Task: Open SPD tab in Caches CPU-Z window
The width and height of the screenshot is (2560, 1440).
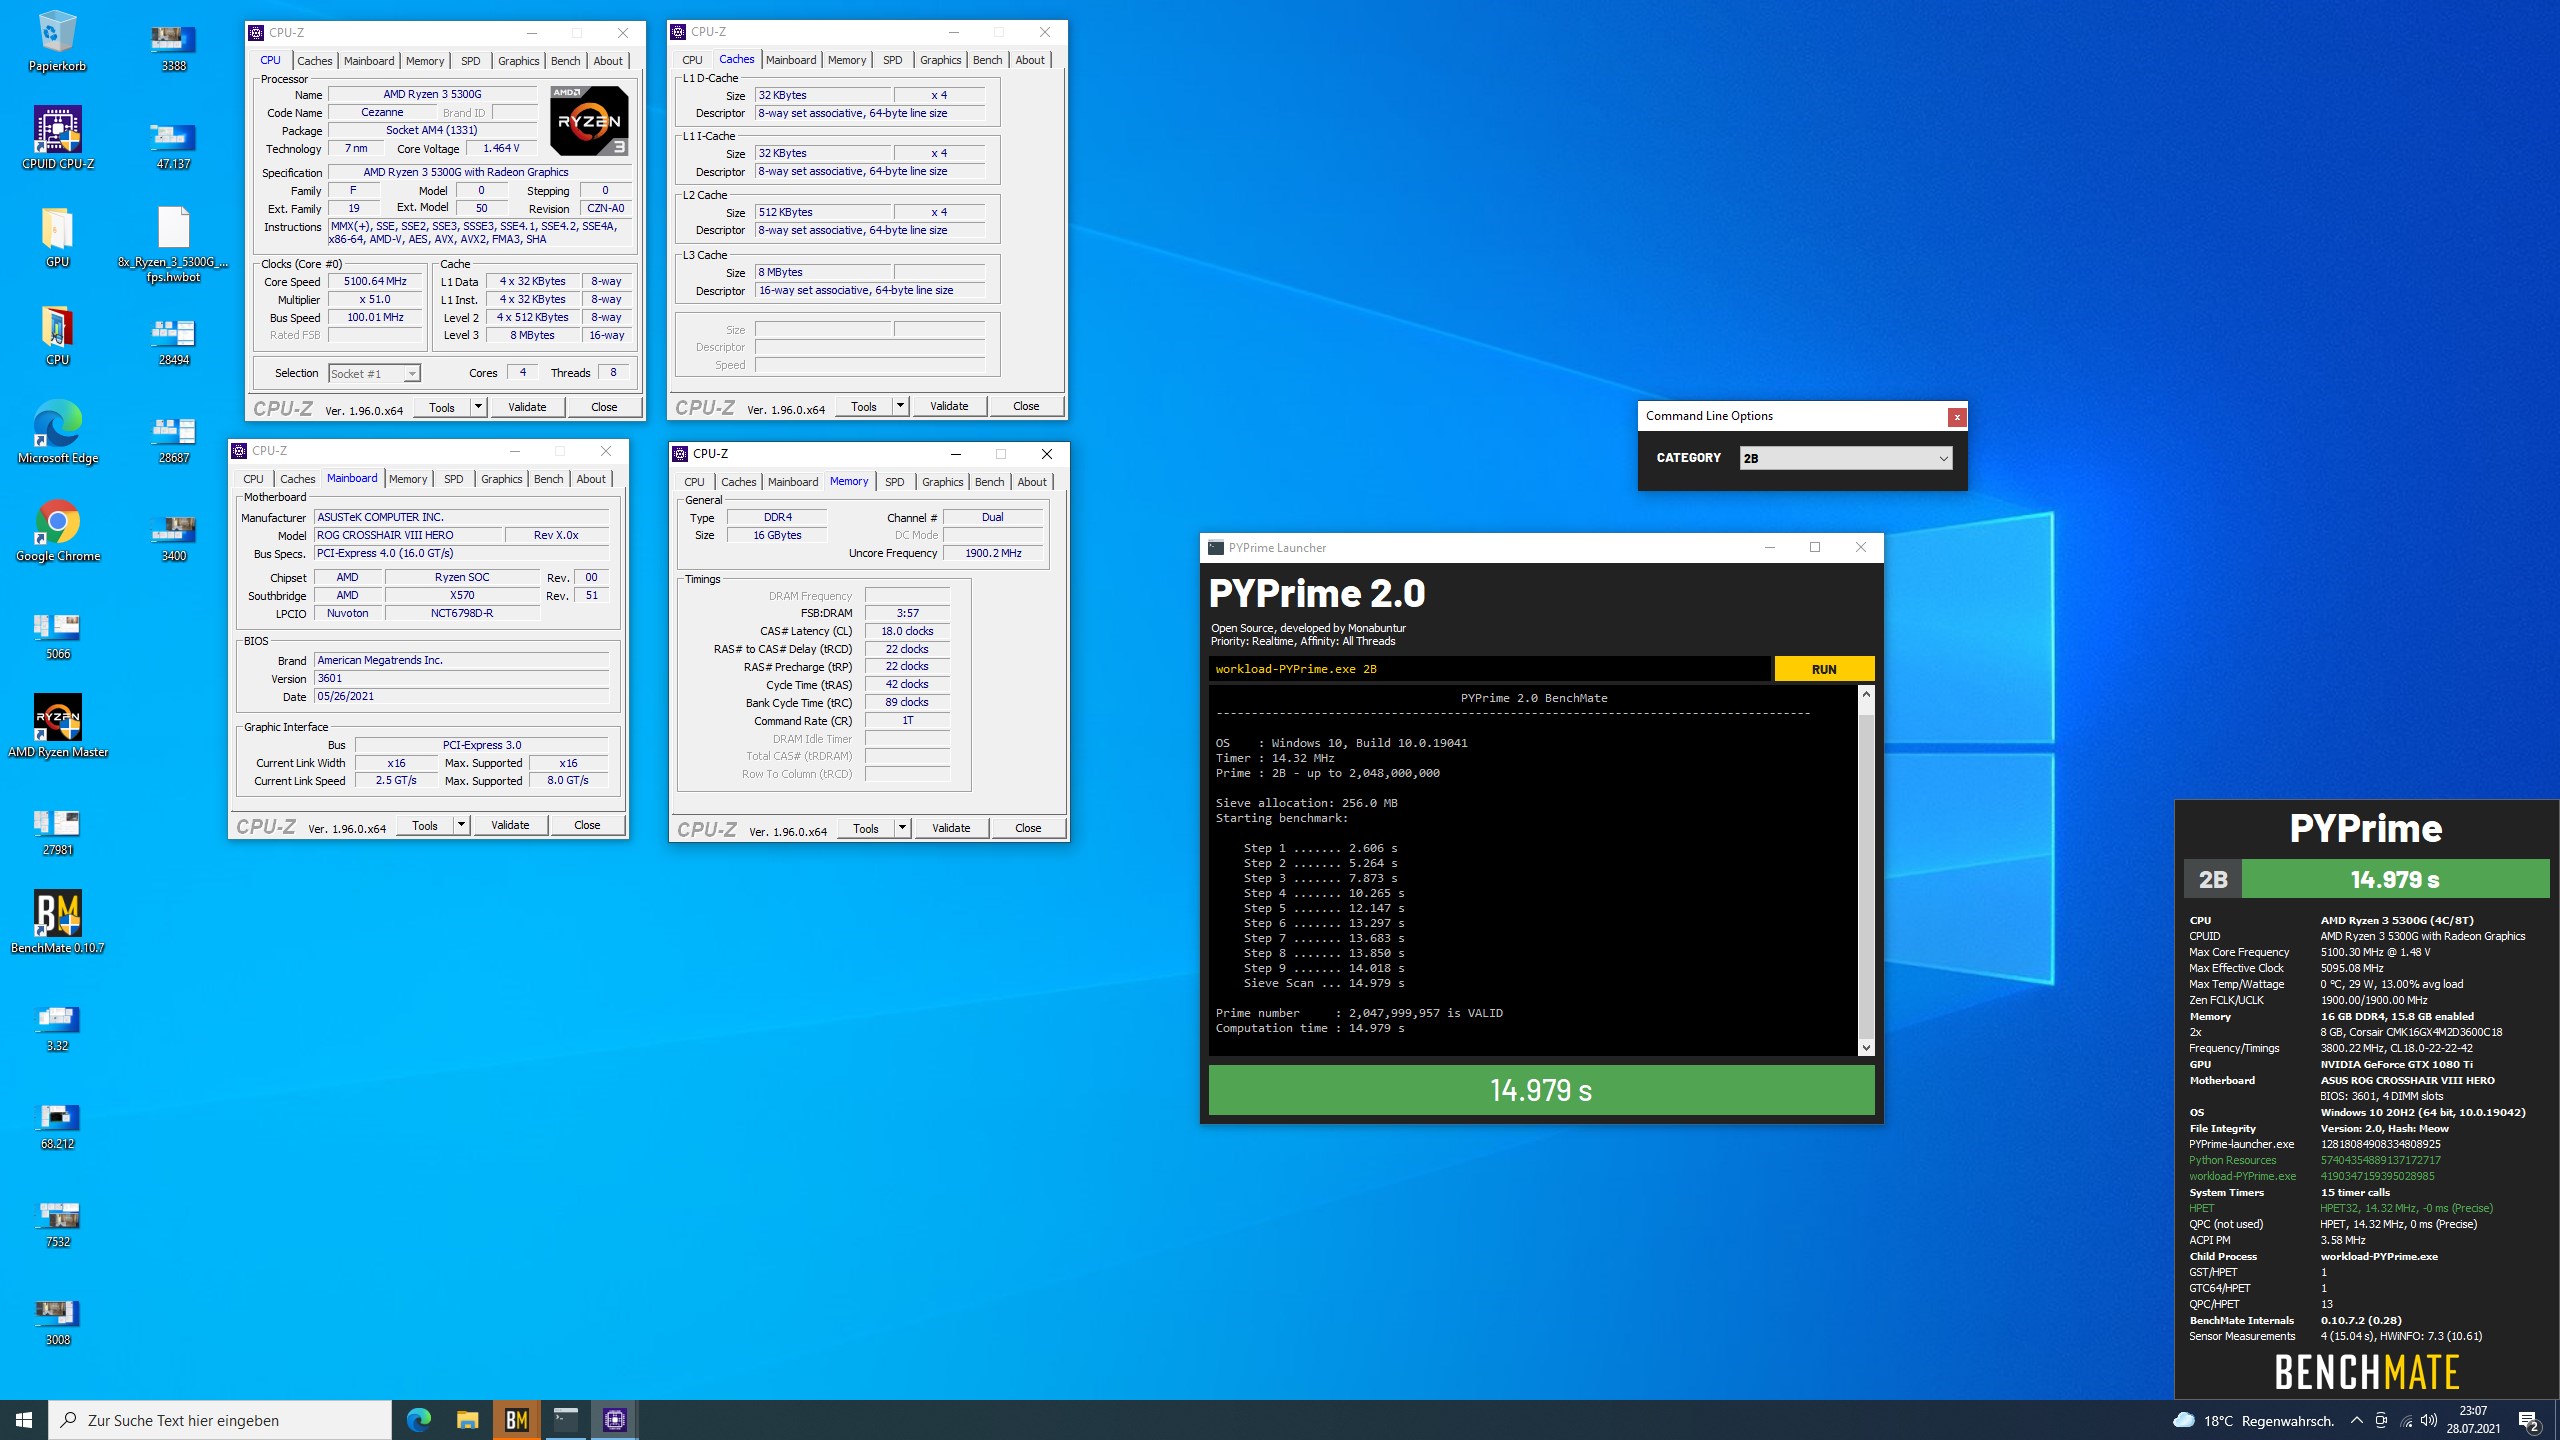Action: (x=892, y=60)
